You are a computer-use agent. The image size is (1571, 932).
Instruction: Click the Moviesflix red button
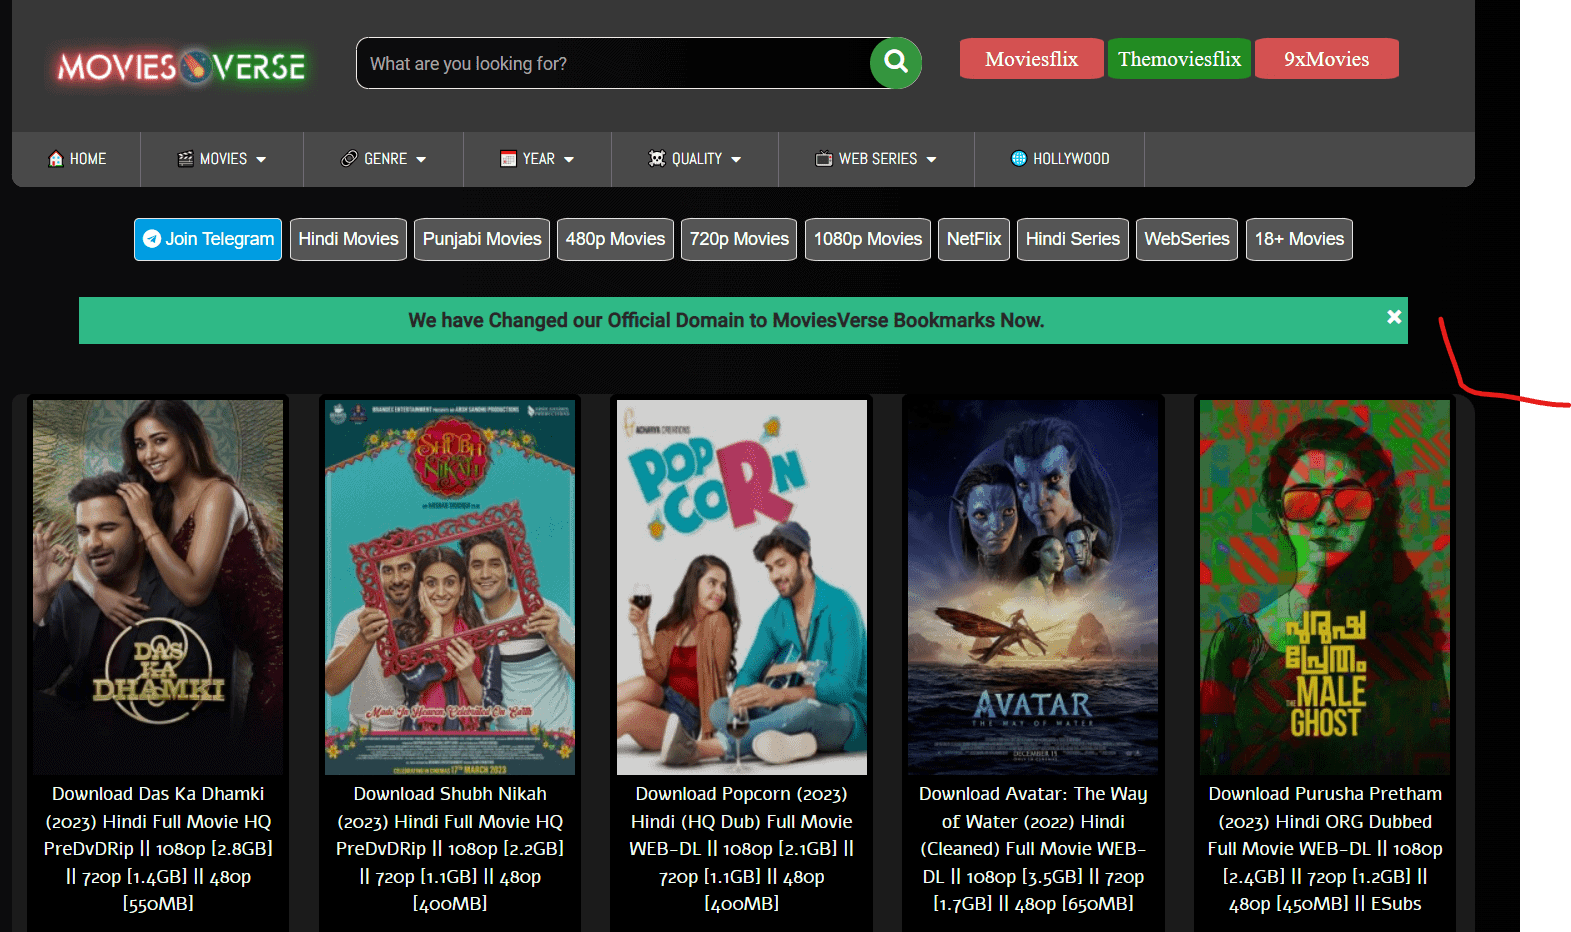pyautogui.click(x=1032, y=59)
